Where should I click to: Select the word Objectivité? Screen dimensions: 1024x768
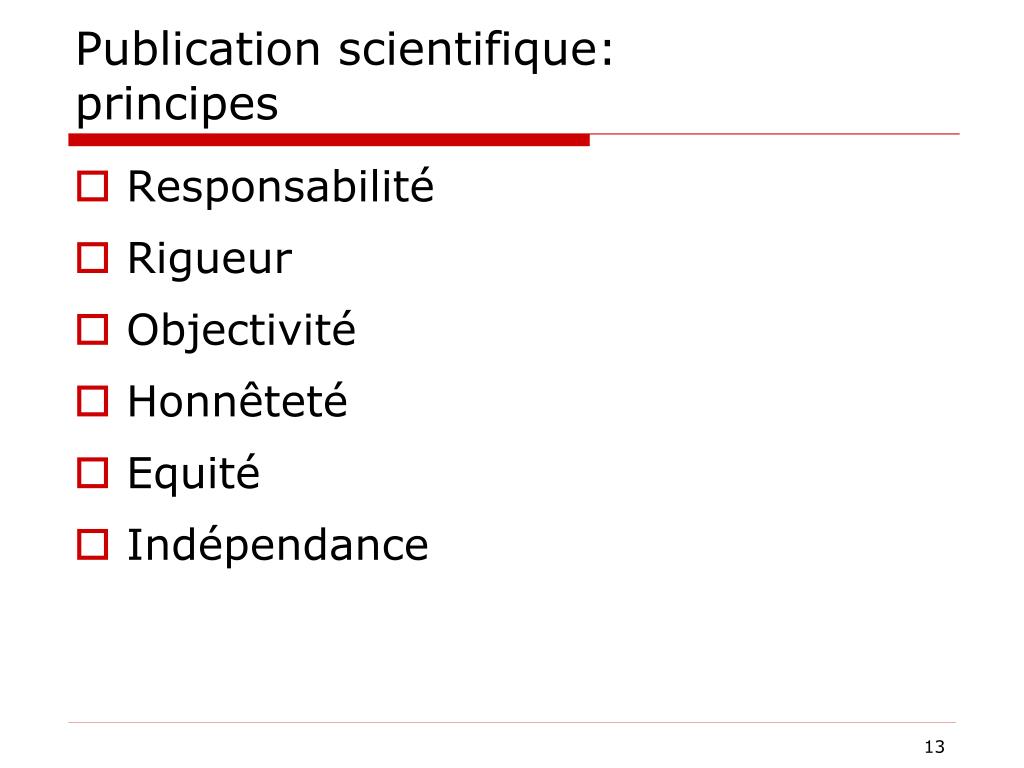[x=241, y=331]
